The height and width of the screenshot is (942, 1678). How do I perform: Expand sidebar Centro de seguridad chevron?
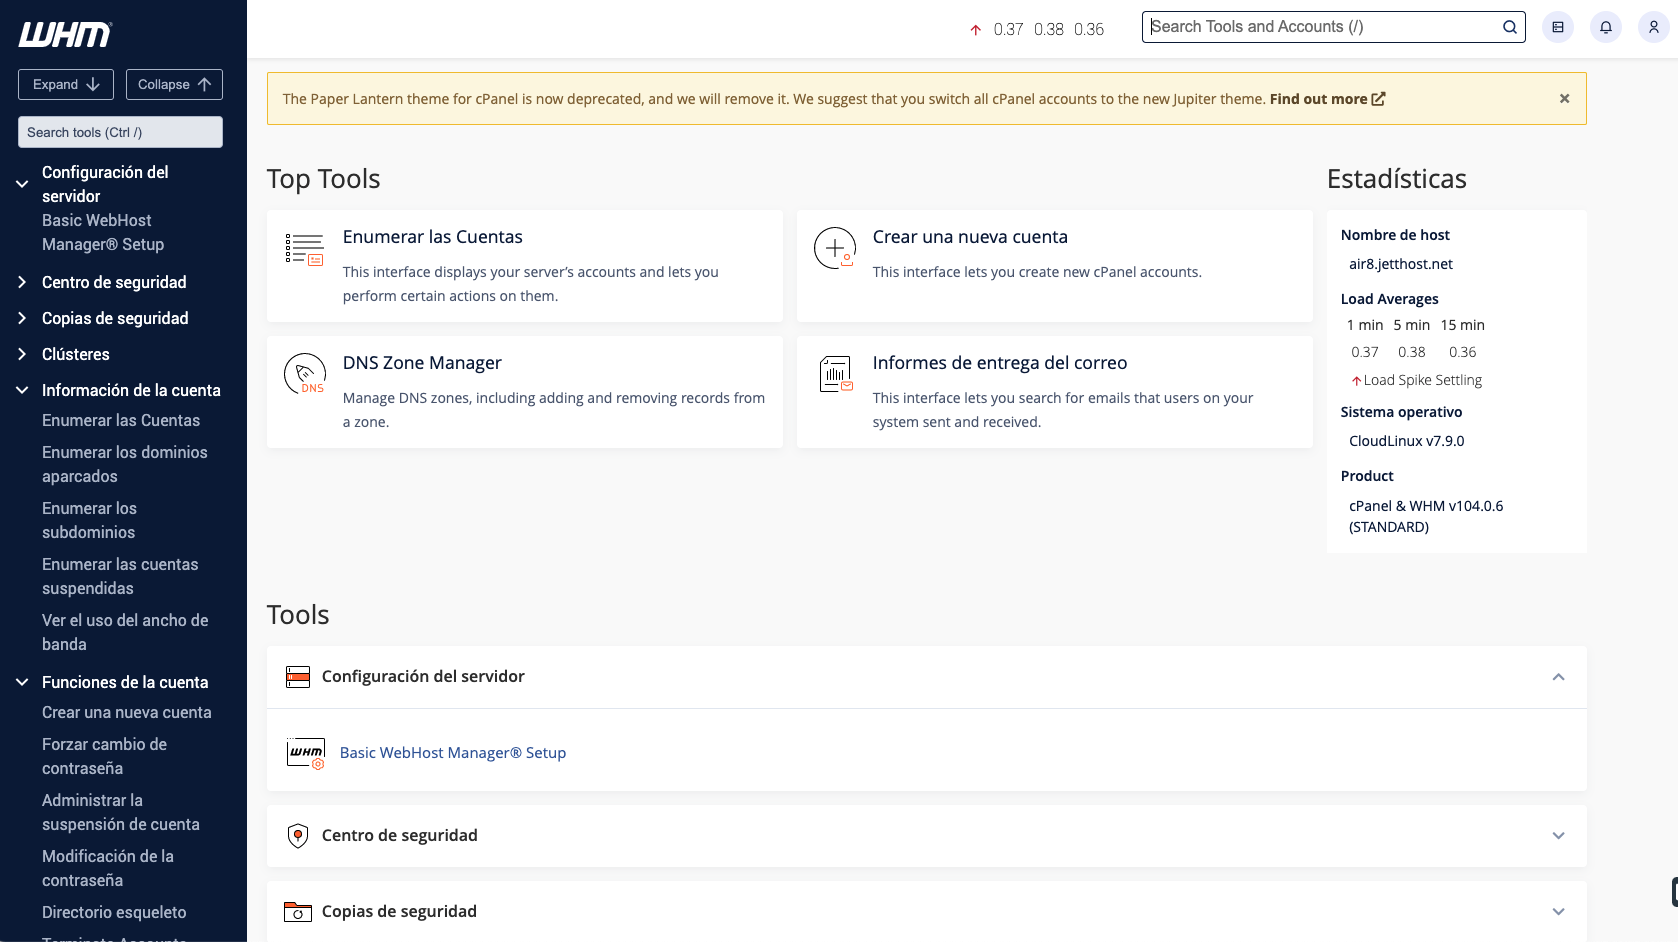tap(22, 283)
